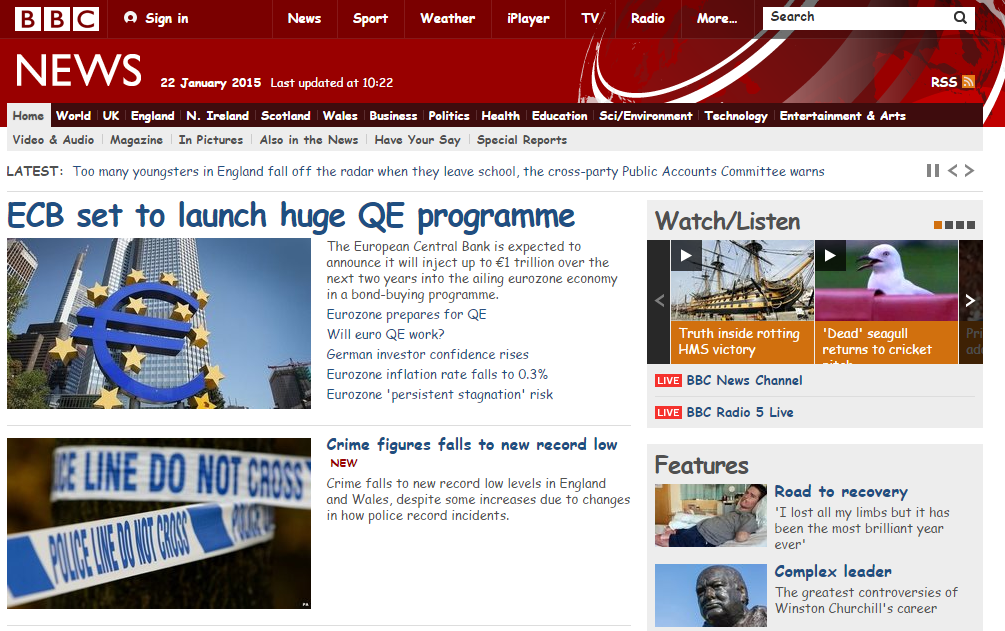This screenshot has width=1005, height=631.
Task: Open Special Reports page
Action: click(522, 140)
